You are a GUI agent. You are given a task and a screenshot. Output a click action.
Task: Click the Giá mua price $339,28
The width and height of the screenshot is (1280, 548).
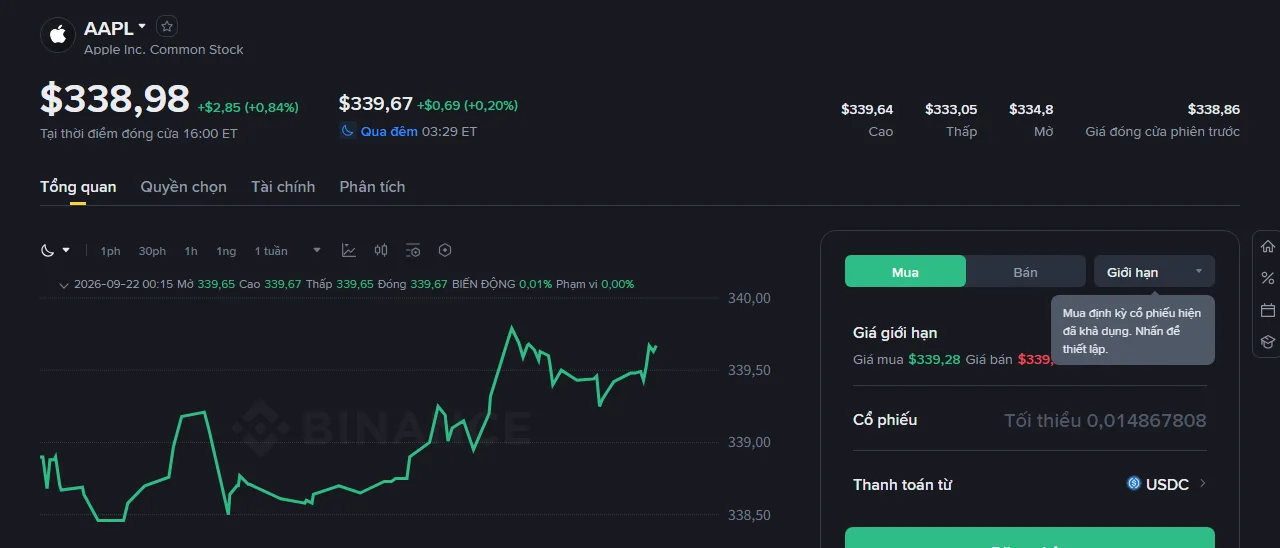point(934,359)
